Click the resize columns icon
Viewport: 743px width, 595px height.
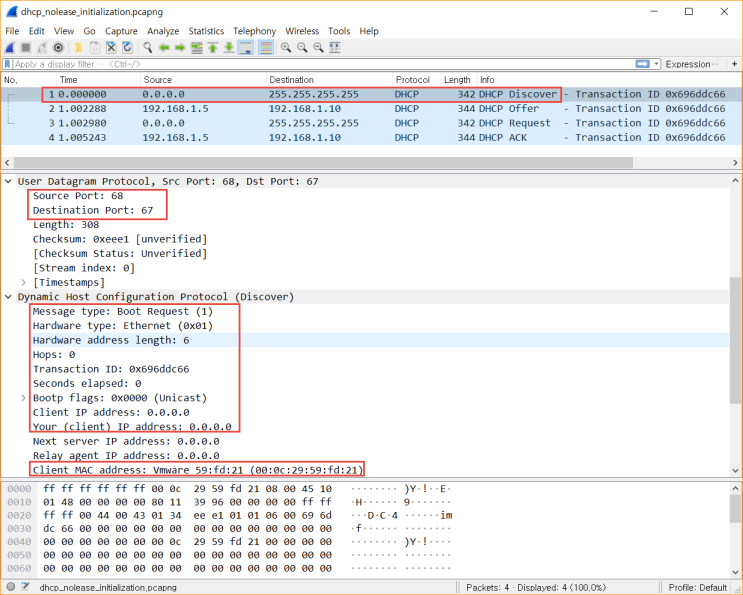[x=335, y=47]
